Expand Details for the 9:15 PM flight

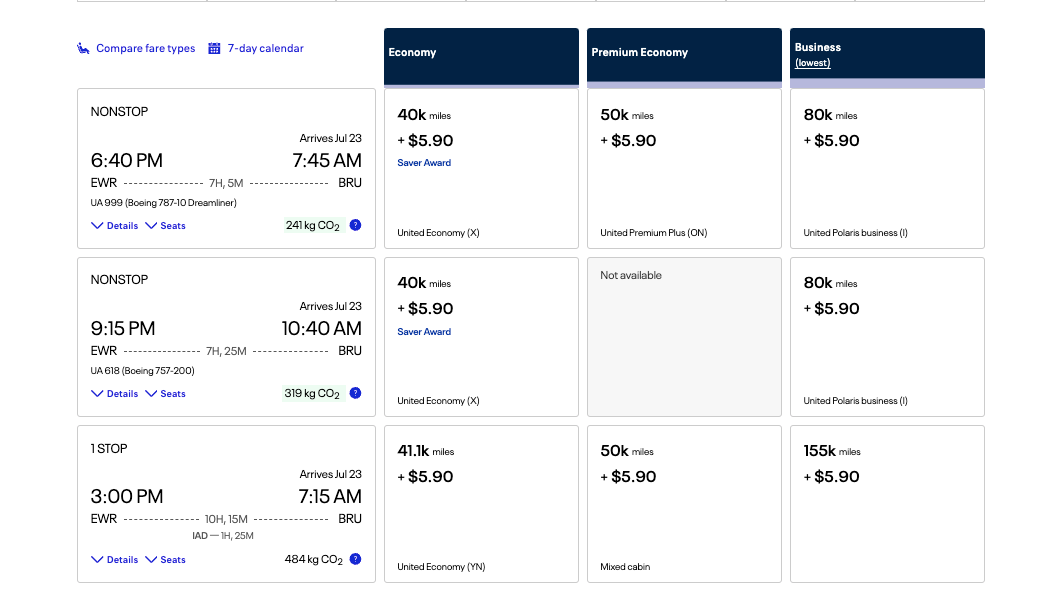tap(115, 394)
